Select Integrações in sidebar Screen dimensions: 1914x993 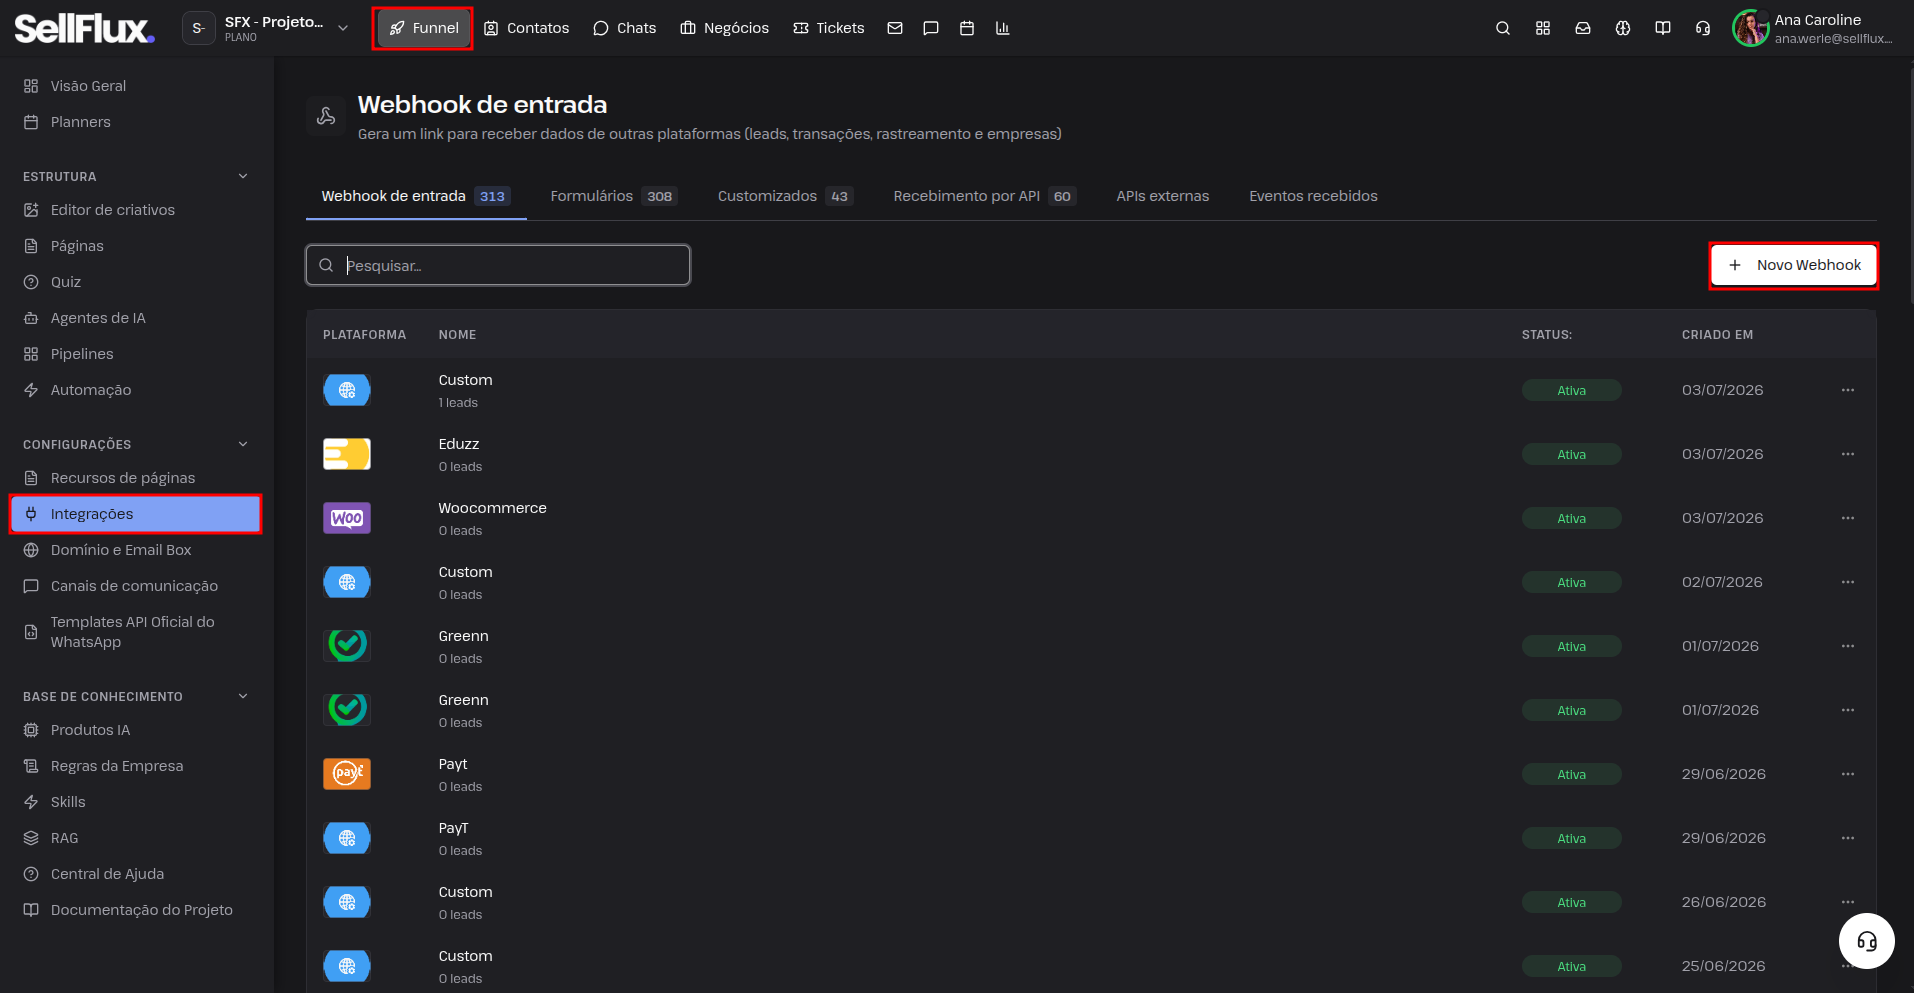[x=137, y=514]
